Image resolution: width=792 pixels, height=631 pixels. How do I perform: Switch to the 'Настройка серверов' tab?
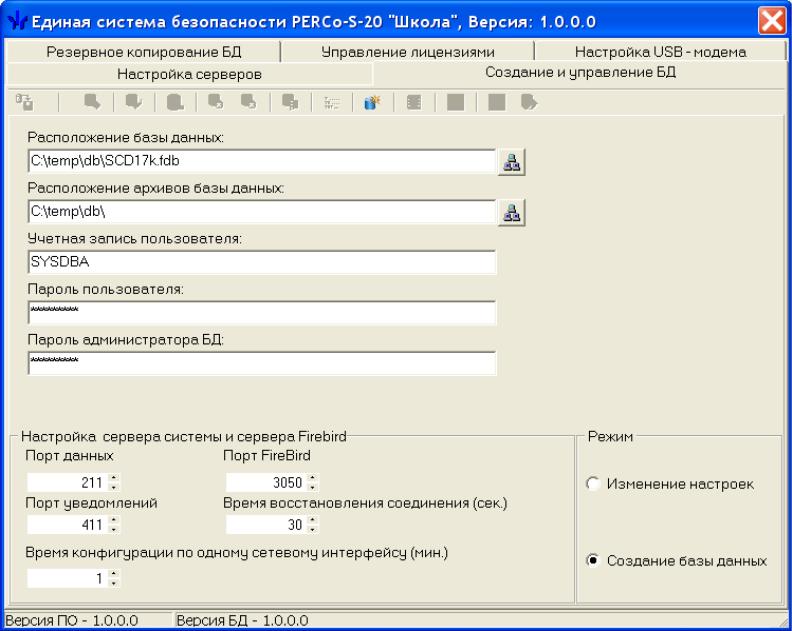click(x=189, y=74)
